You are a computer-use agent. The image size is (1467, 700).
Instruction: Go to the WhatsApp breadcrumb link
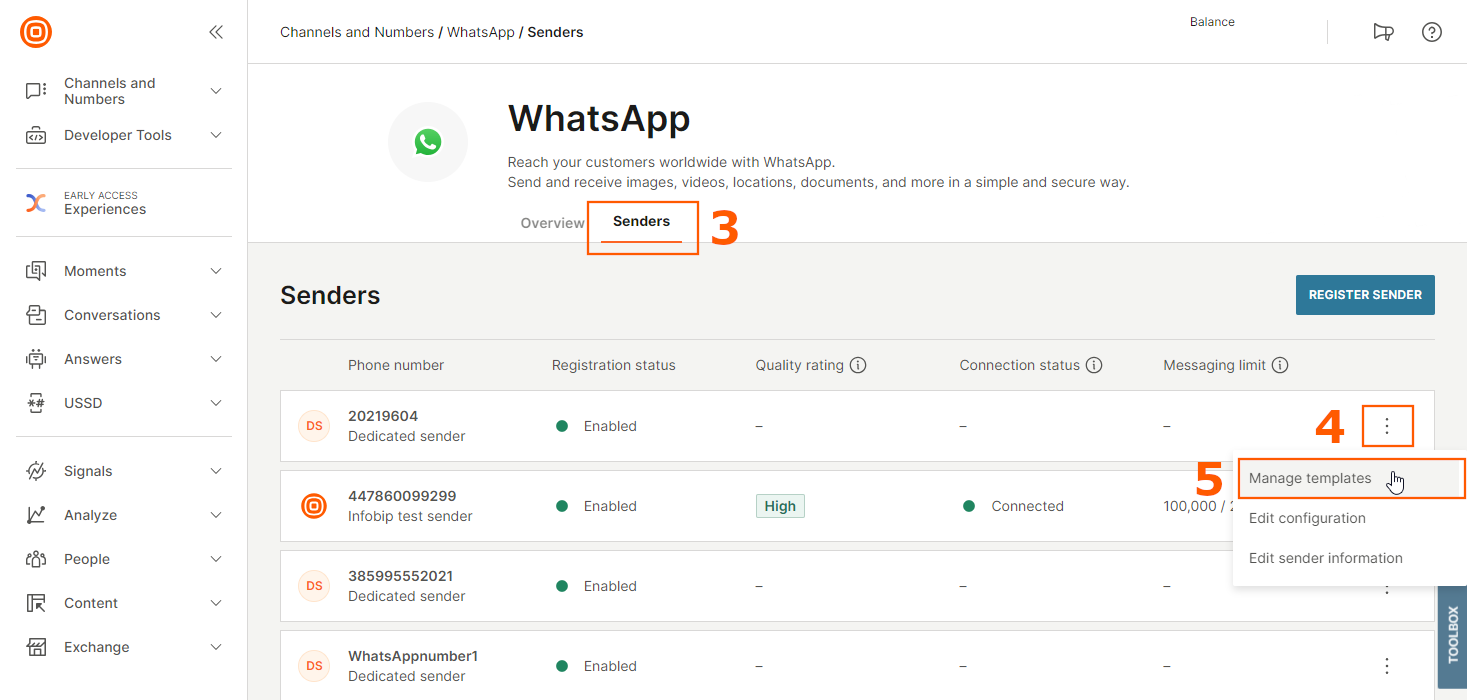click(481, 32)
